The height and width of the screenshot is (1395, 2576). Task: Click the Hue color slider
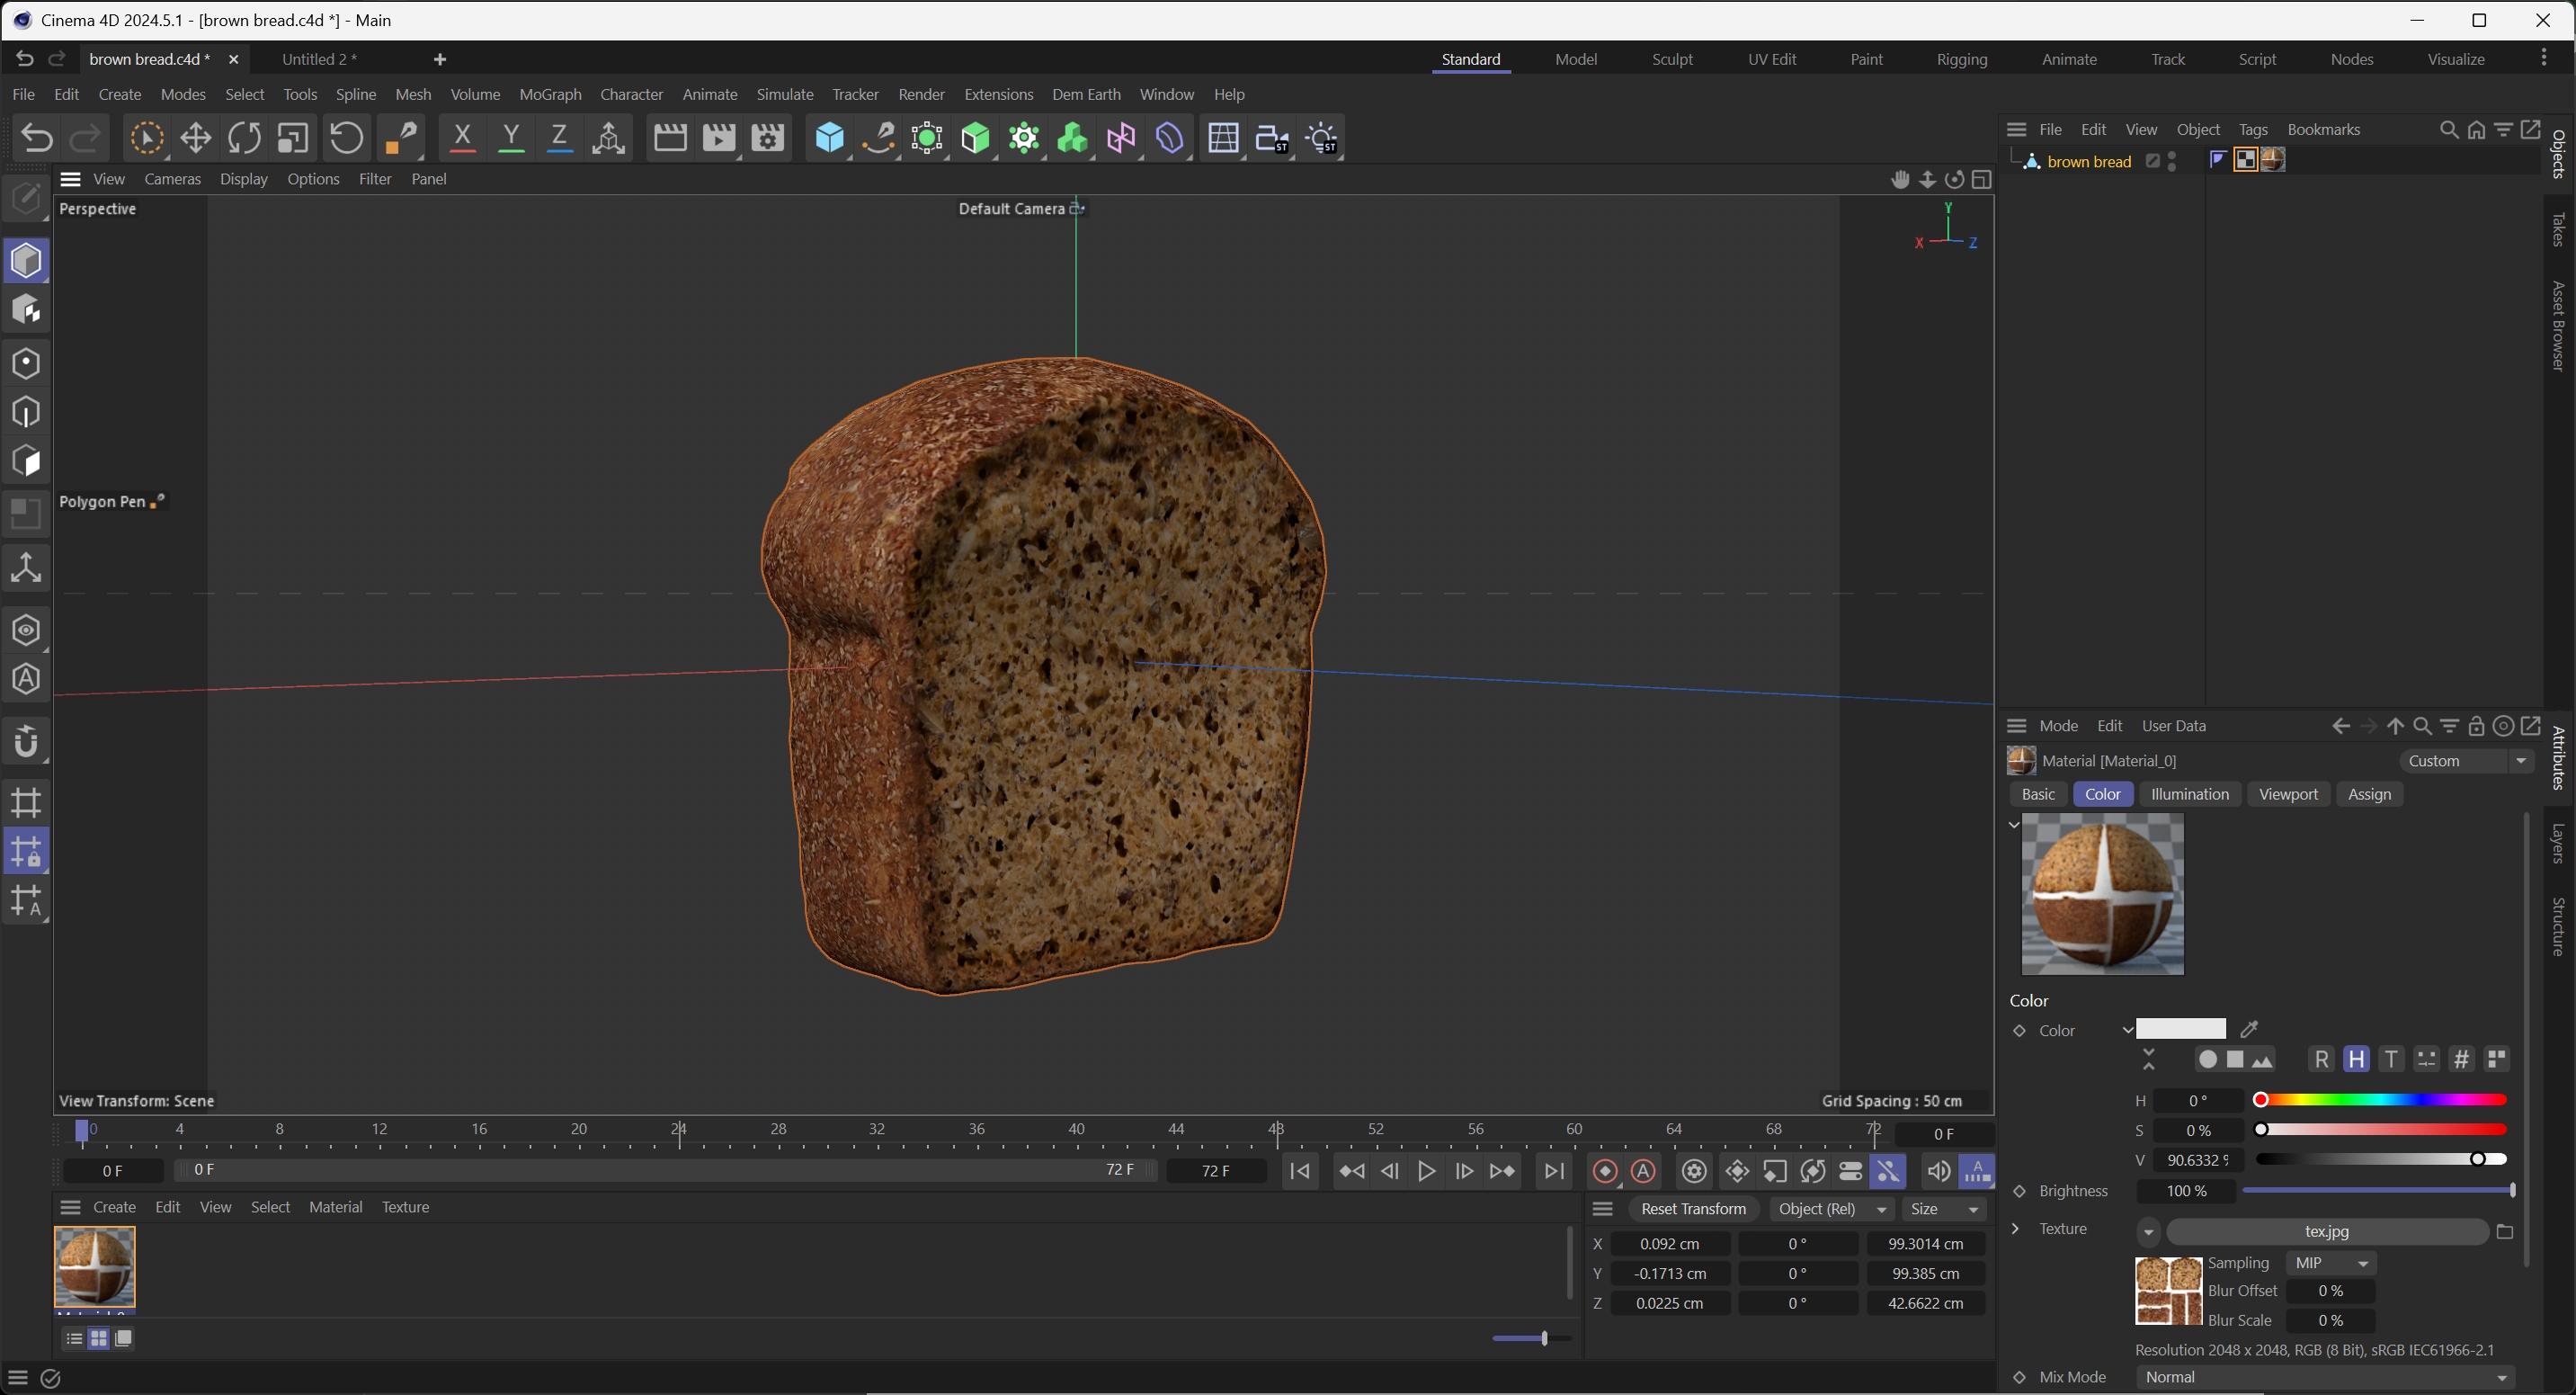2381,1100
